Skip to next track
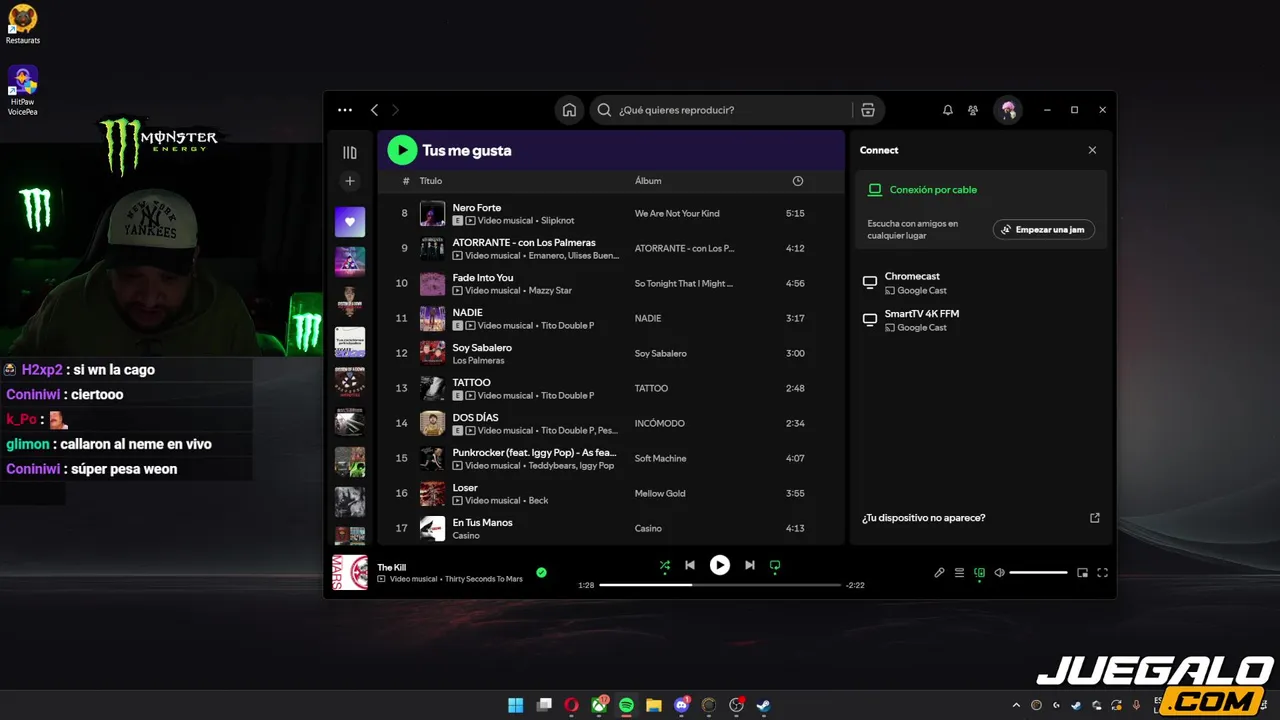This screenshot has height=720, width=1280. coord(750,565)
